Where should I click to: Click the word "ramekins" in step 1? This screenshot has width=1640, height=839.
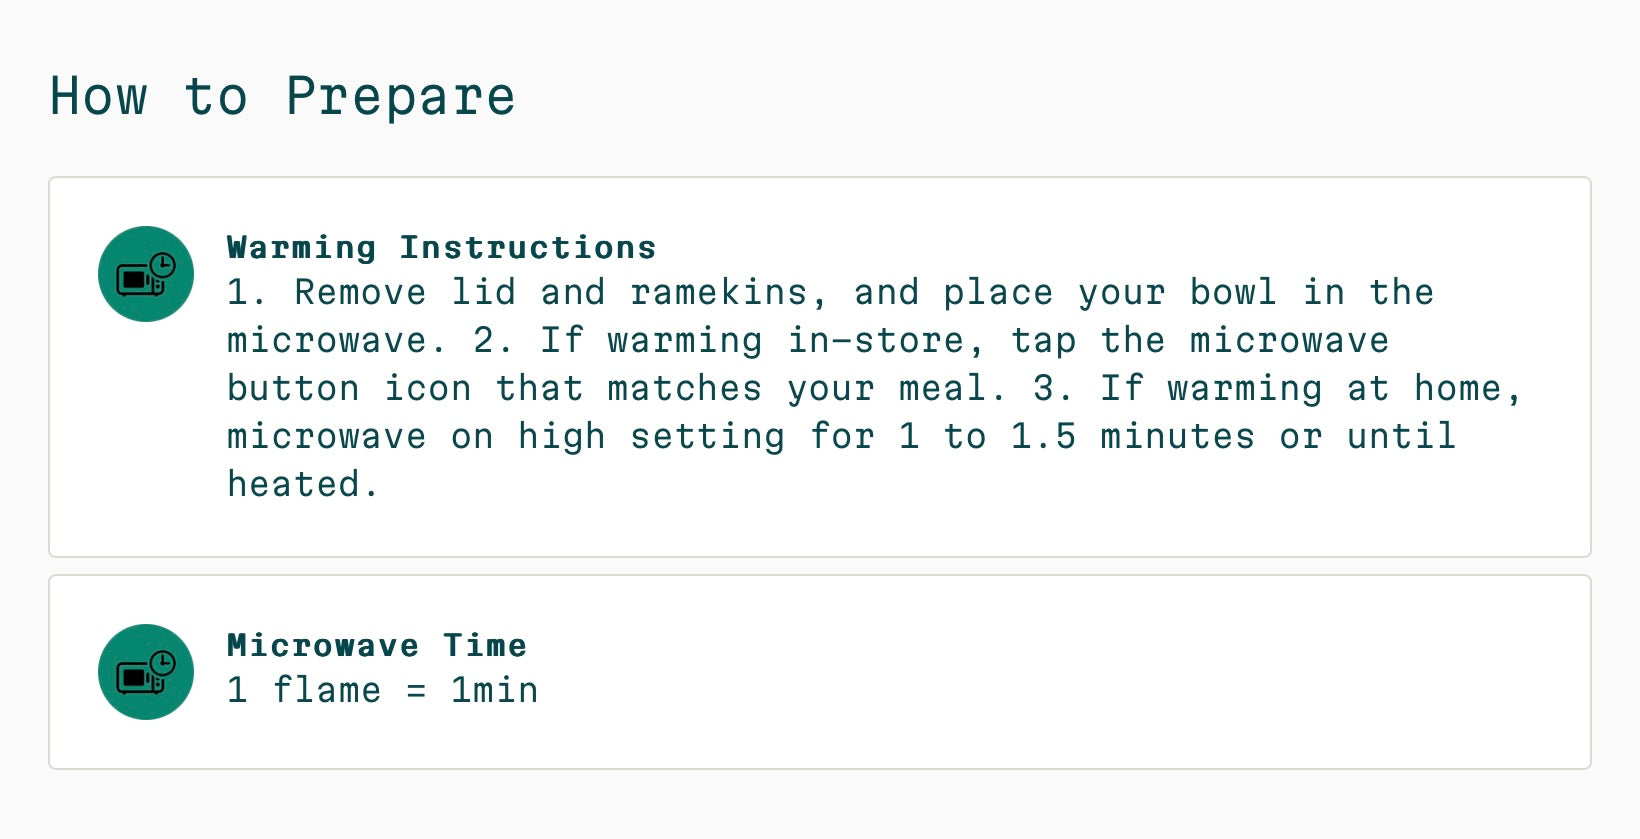[719, 292]
